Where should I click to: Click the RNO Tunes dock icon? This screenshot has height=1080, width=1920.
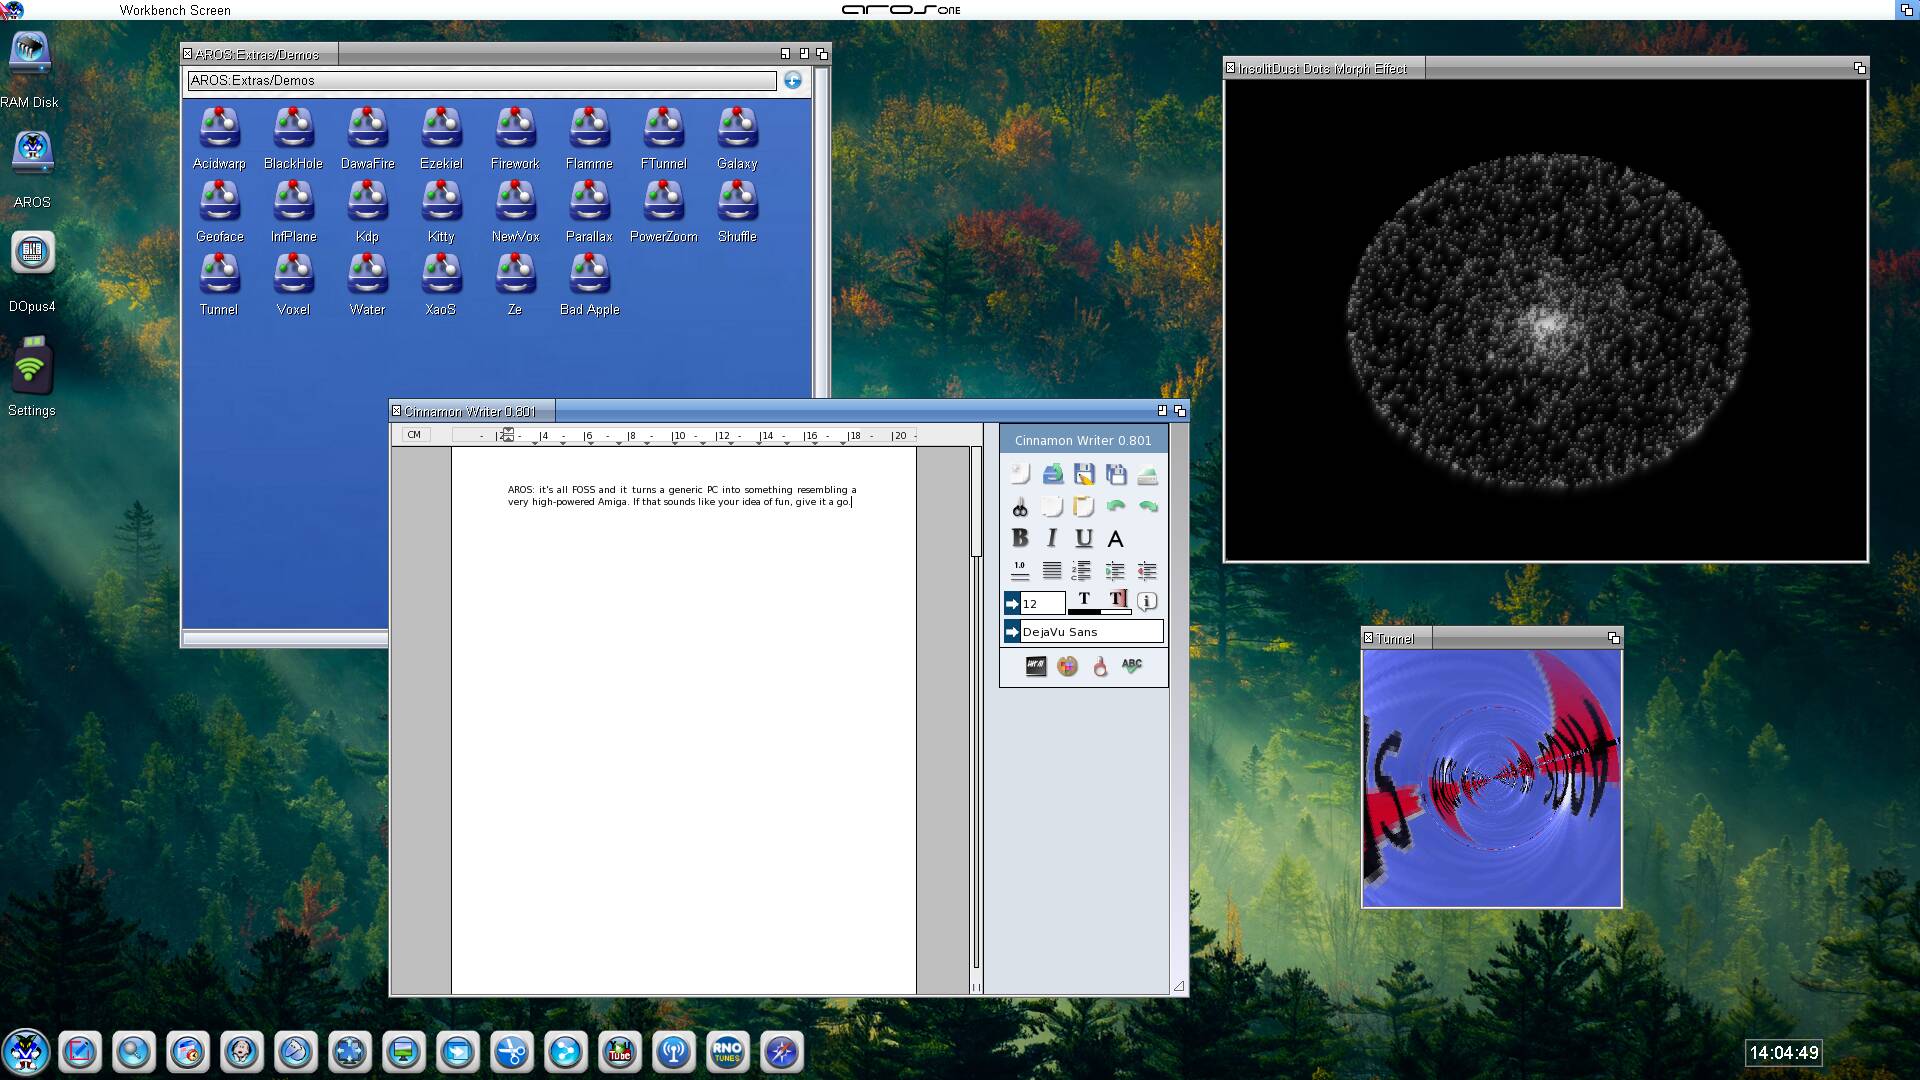tap(727, 1052)
